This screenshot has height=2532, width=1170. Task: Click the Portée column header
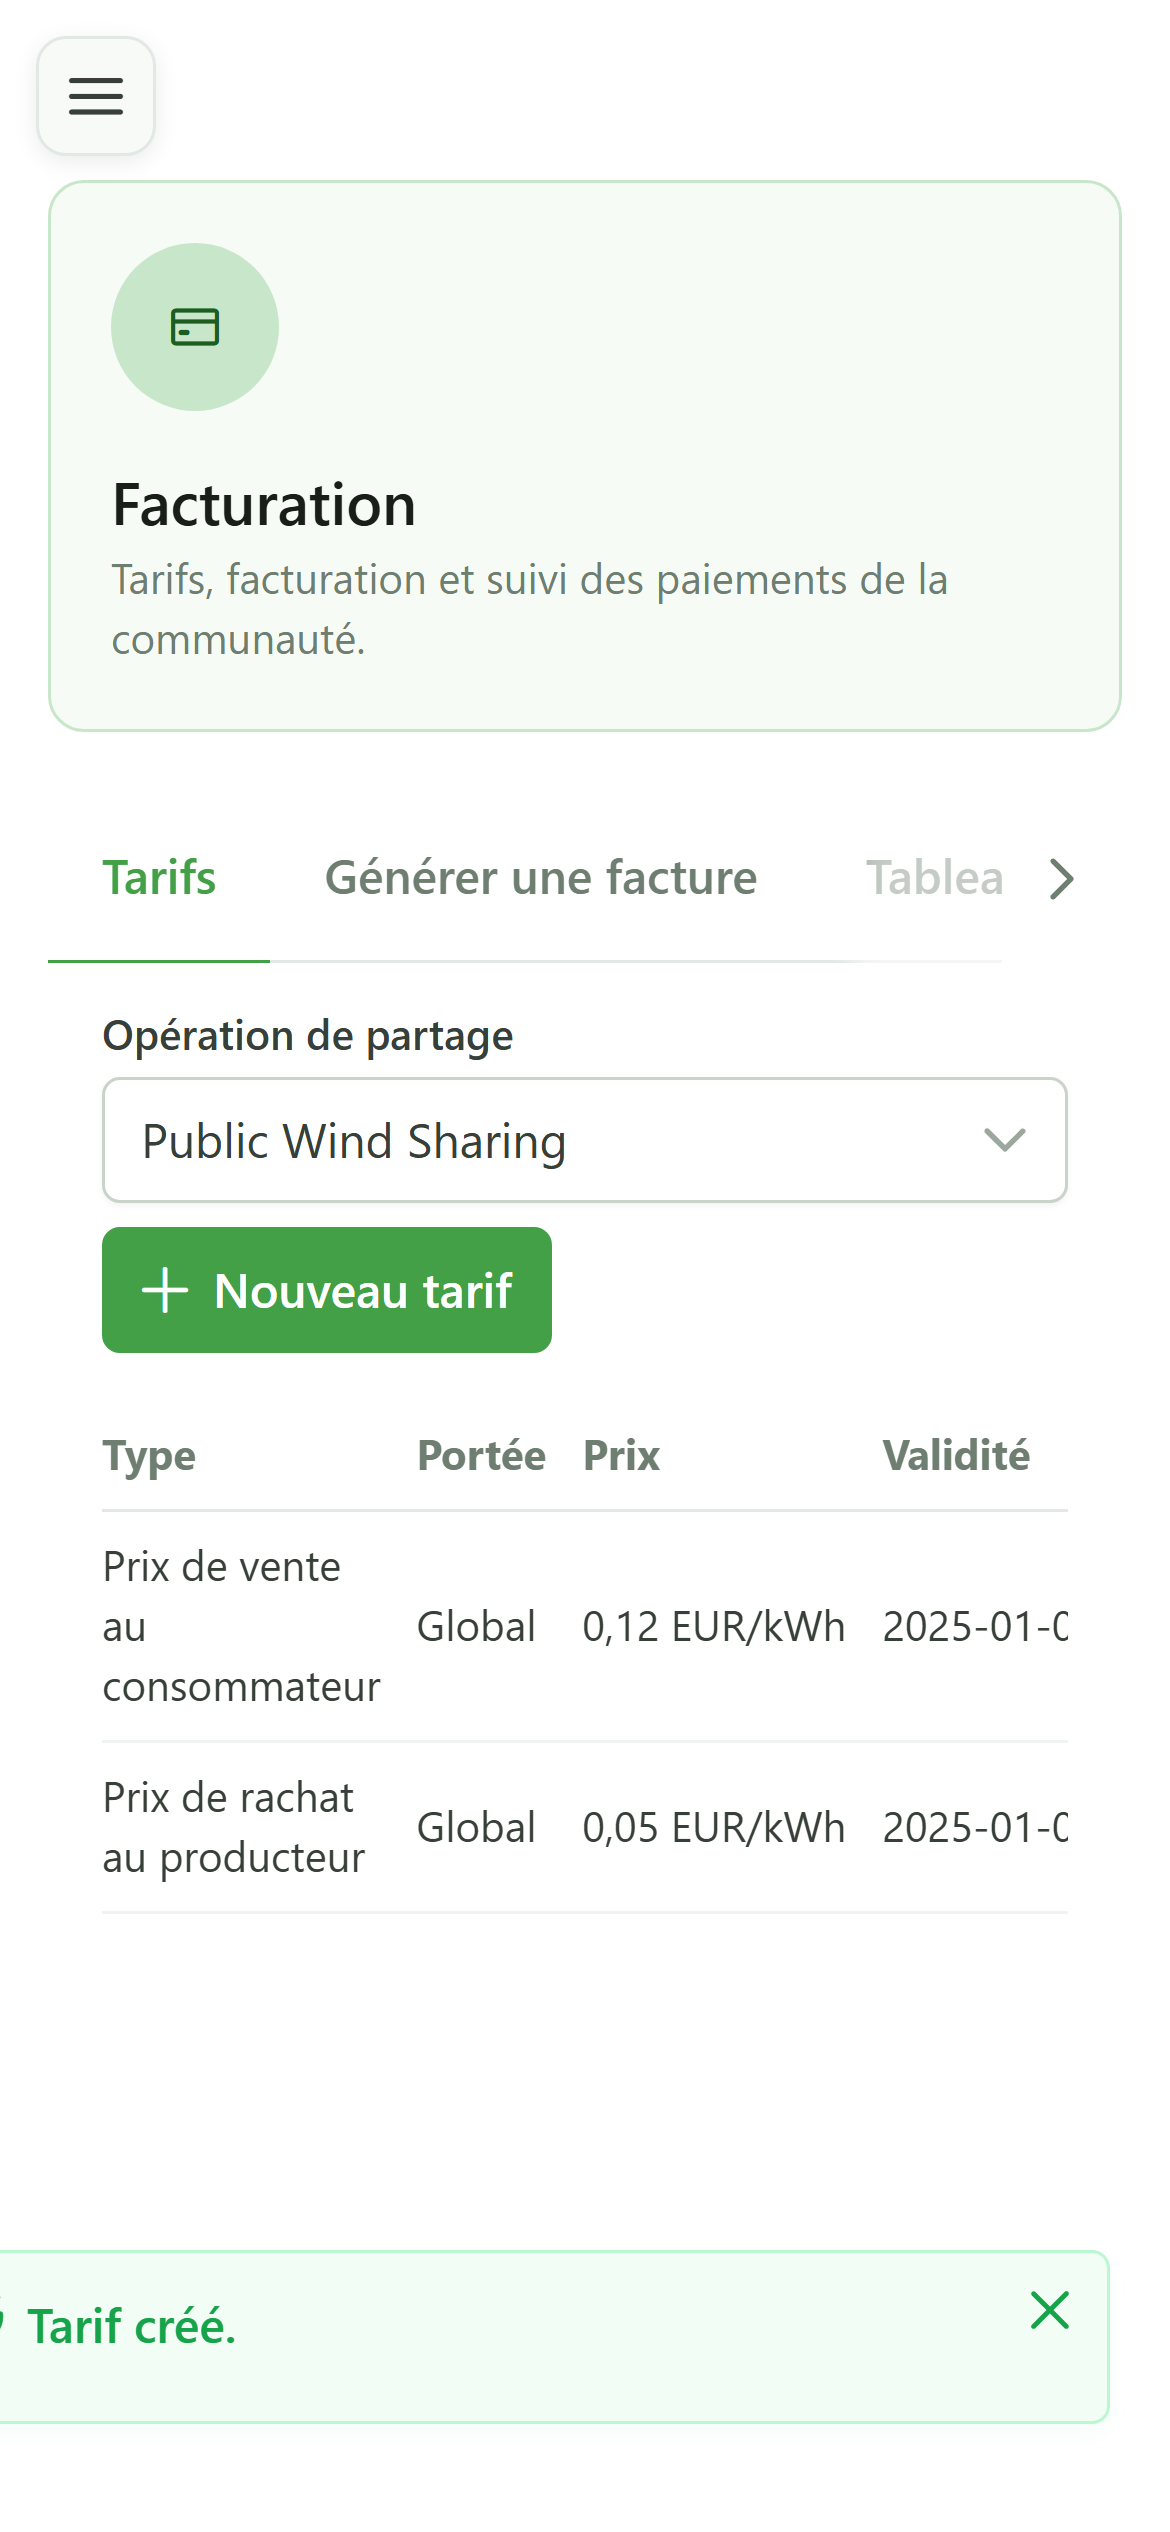pos(481,1456)
